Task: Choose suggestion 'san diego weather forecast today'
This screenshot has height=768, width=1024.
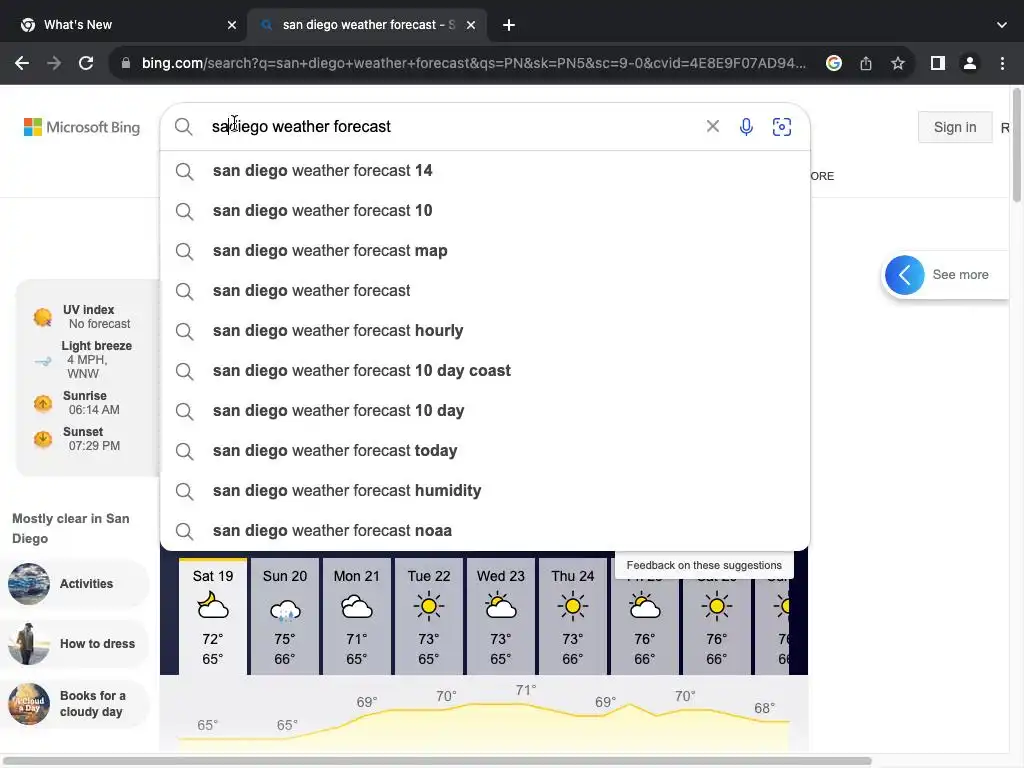Action: [485, 451]
